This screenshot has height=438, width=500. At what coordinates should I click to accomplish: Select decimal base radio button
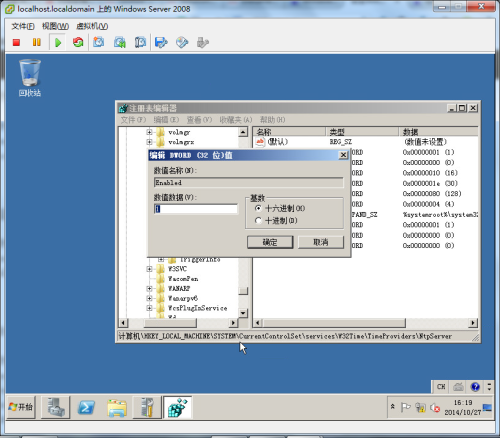click(258, 221)
